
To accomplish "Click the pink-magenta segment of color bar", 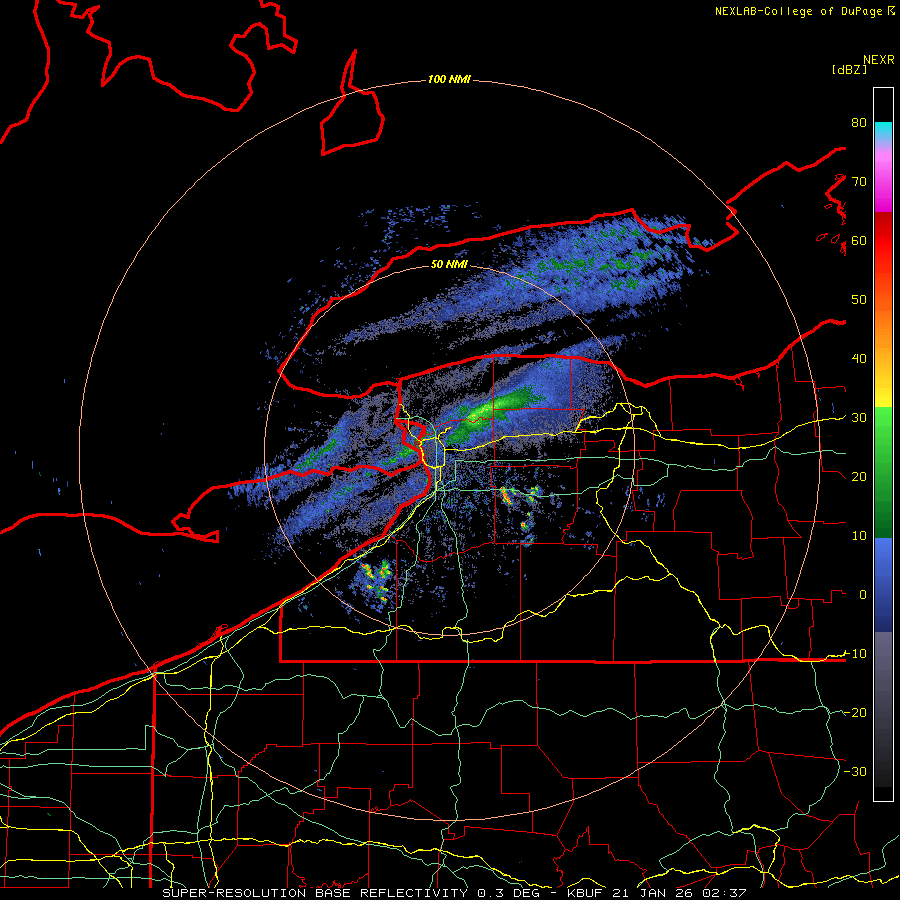I will point(883,178).
